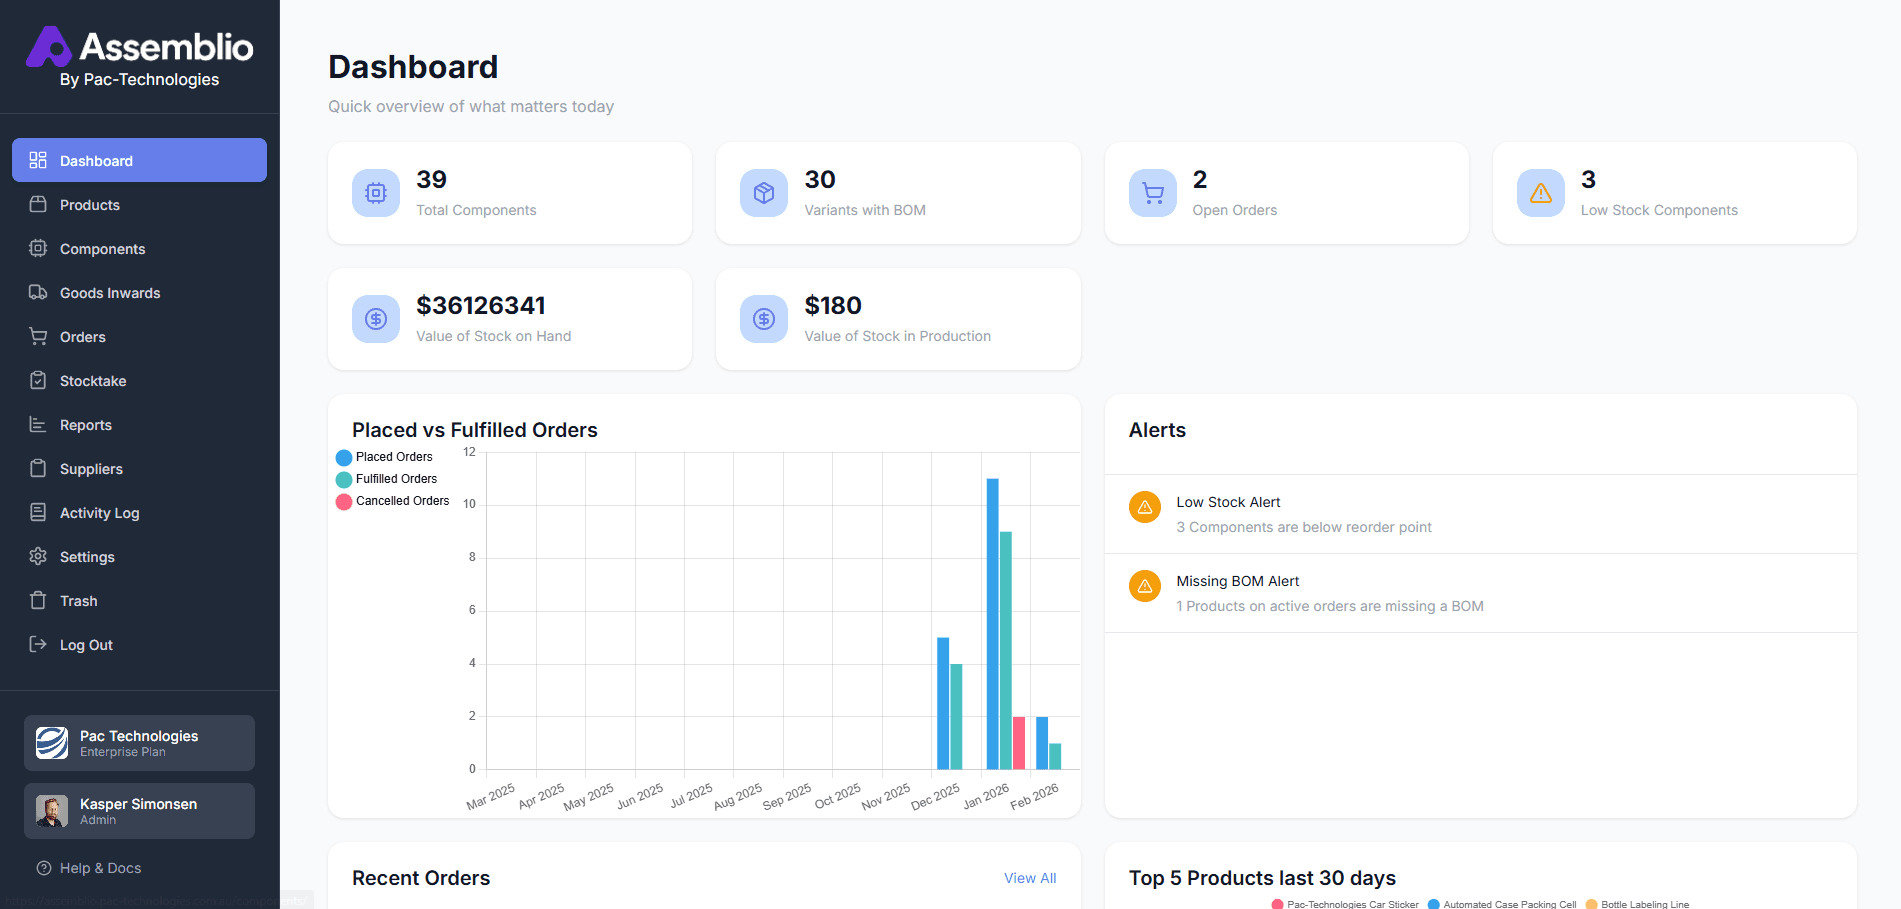The width and height of the screenshot is (1901, 909).
Task: Click the Settings gear icon
Action: click(38, 556)
